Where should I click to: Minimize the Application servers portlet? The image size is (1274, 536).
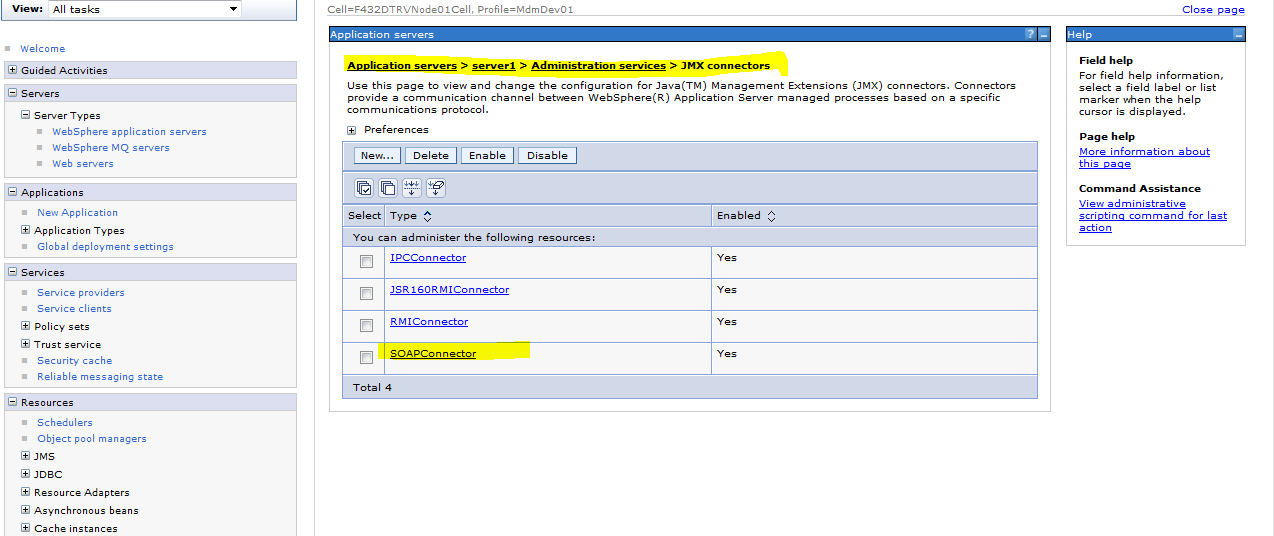point(1044,34)
